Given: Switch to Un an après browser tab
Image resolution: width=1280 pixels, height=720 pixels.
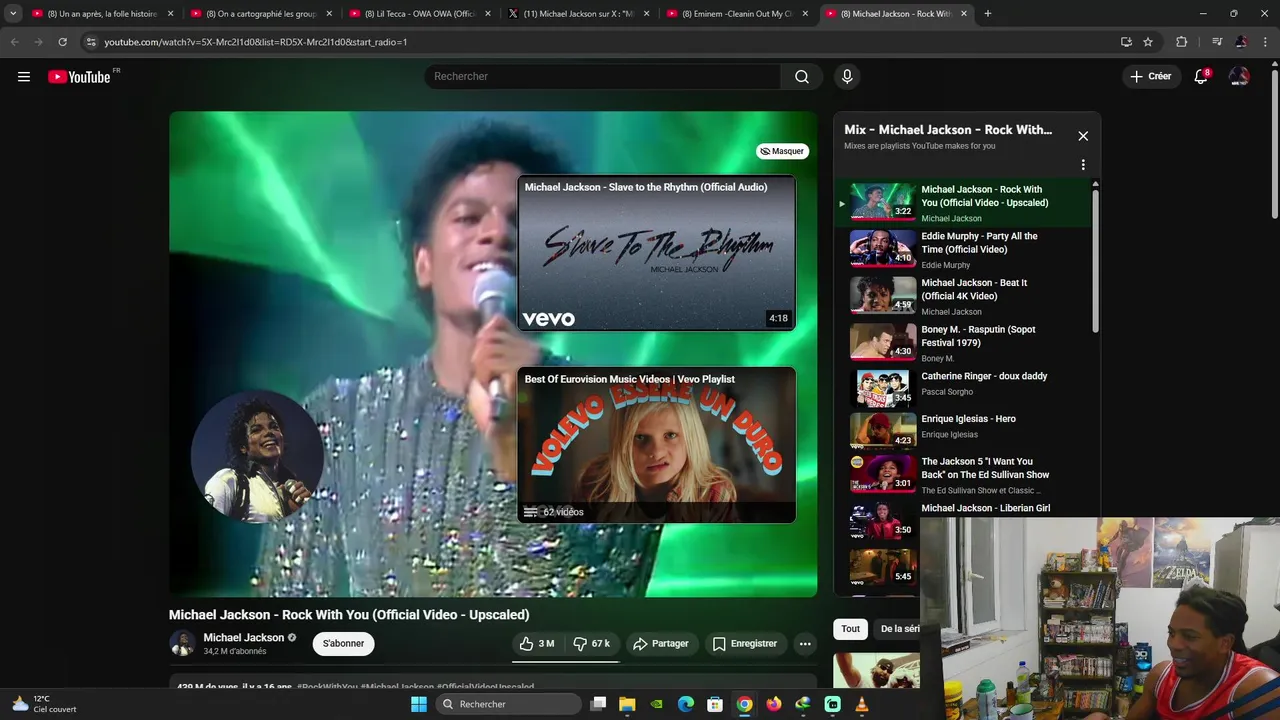Looking at the screenshot, I should tap(101, 14).
